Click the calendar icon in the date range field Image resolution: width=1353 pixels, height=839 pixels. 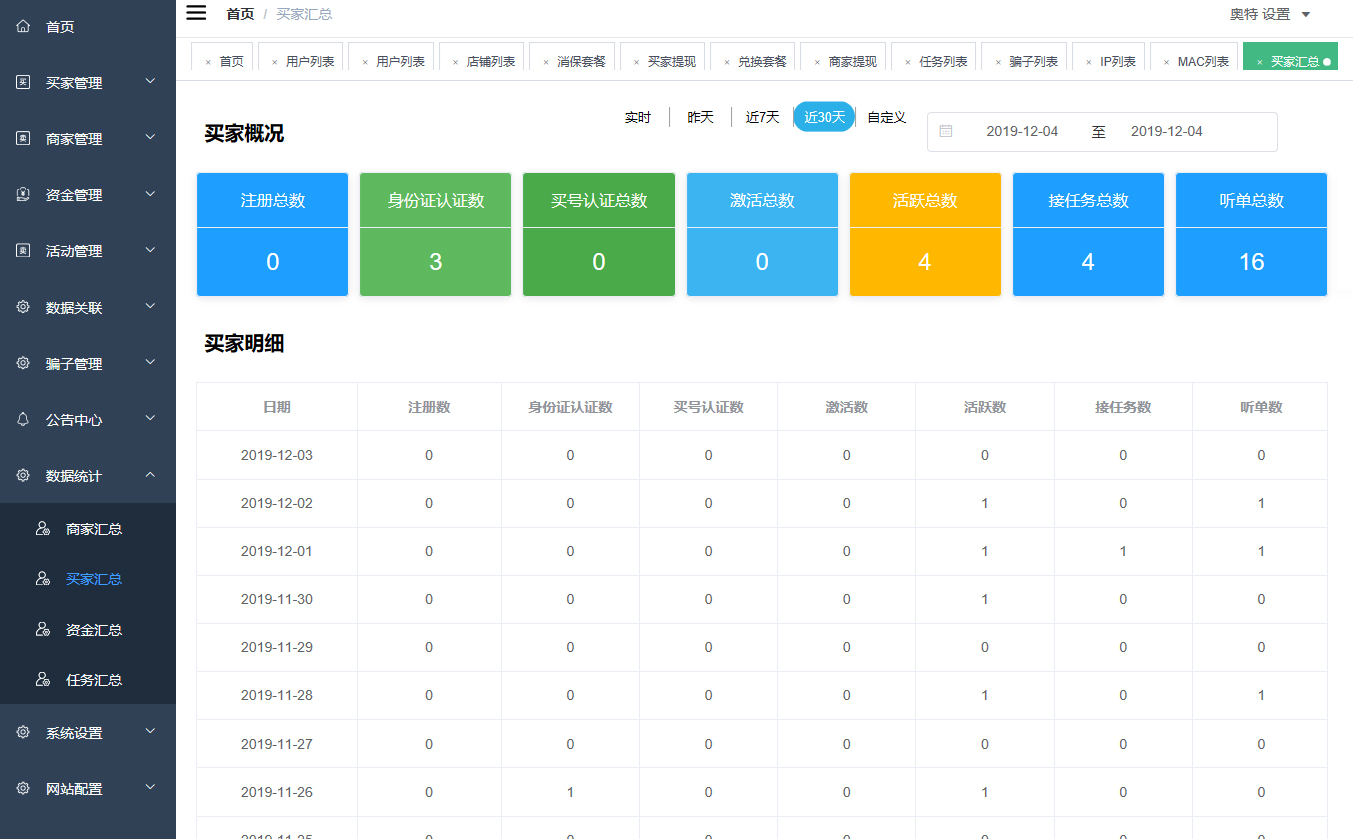coord(946,131)
